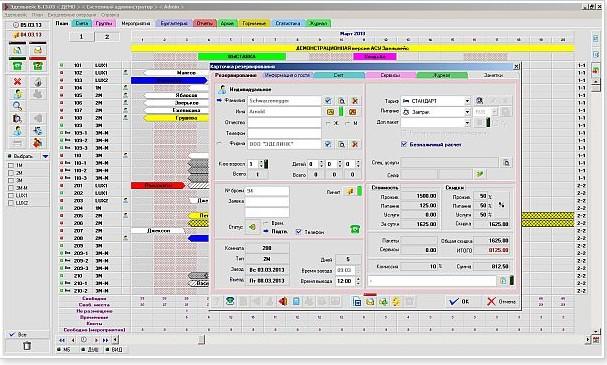Click the red X delete icon in left toolbar
This screenshot has height=365, width=607.
click(x=17, y=82)
